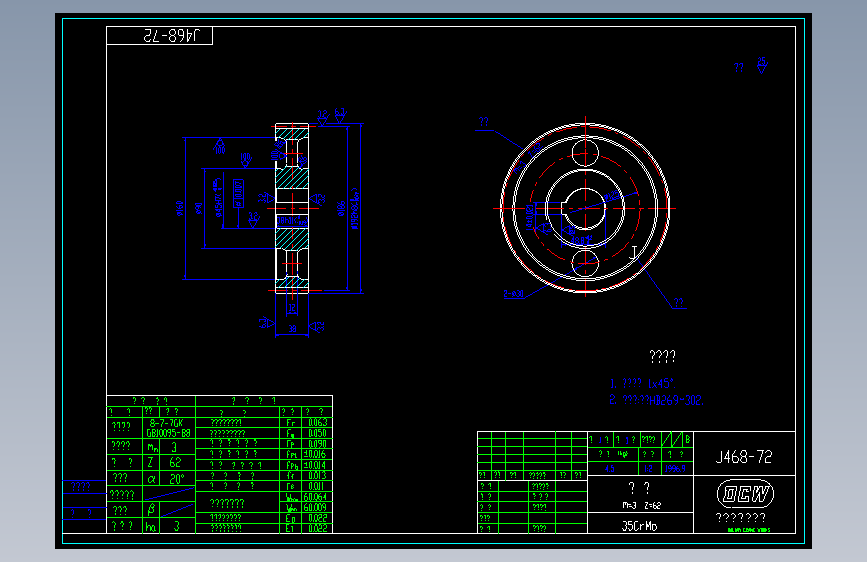Select the ±0.014 tolerance value
The height and width of the screenshot is (562, 867).
point(316,465)
